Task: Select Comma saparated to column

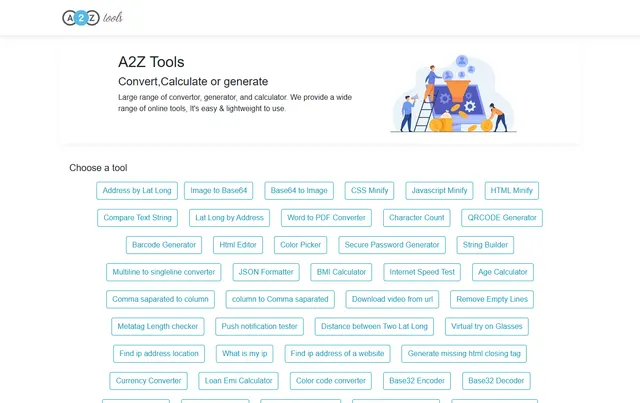Action: point(160,299)
